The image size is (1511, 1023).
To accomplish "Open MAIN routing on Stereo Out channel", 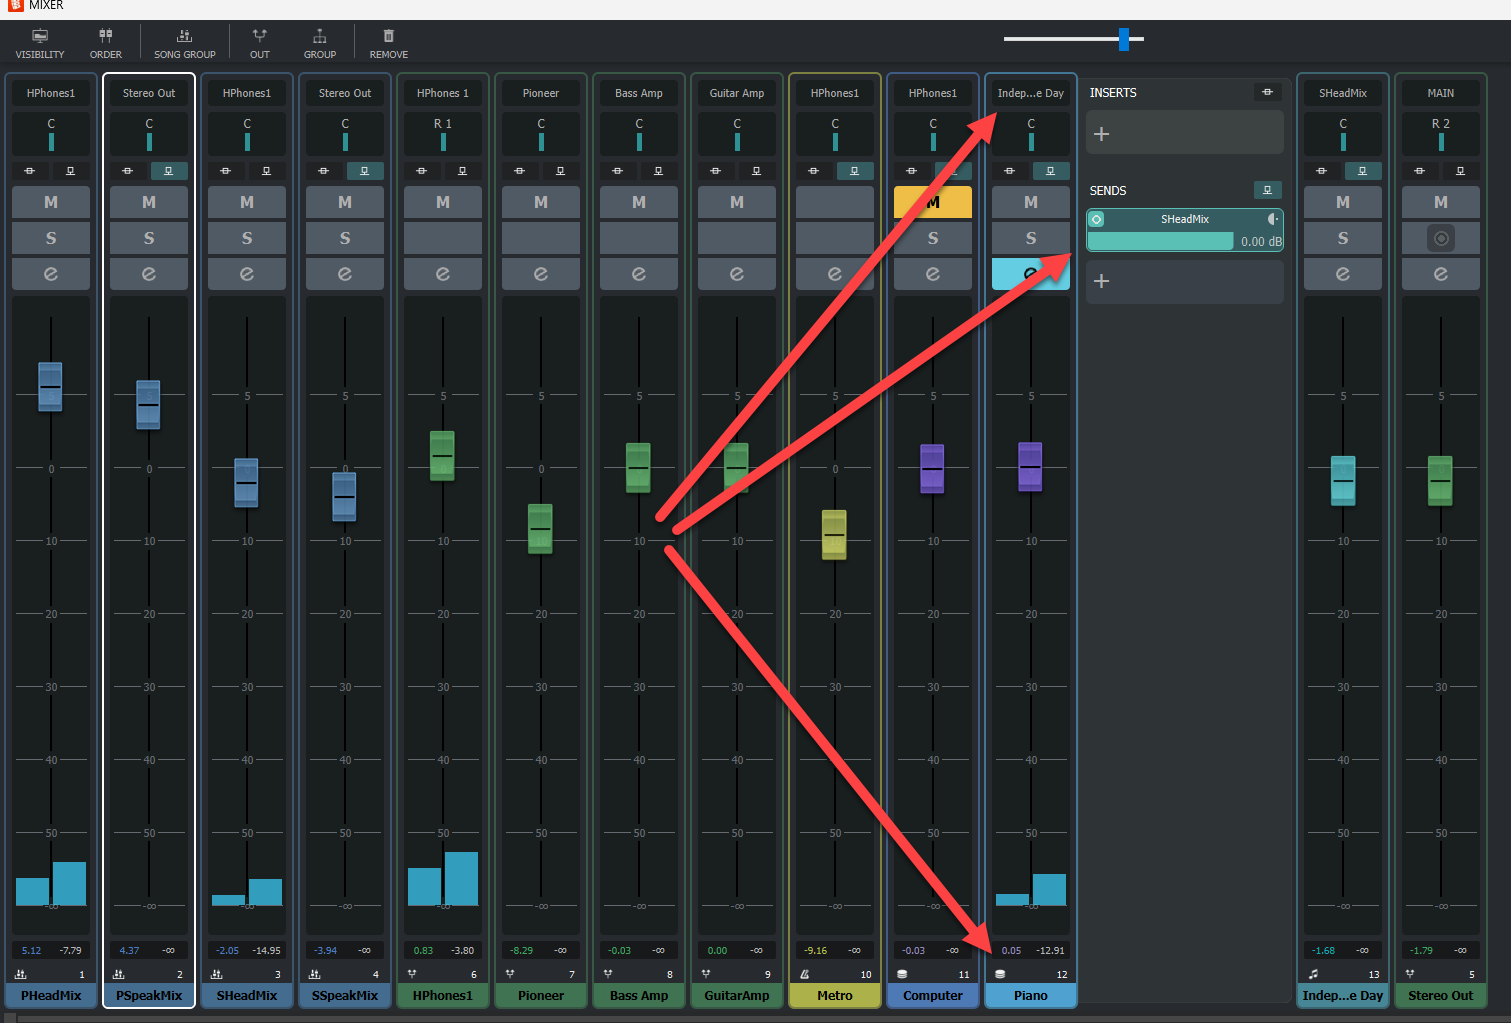I will pos(1441,93).
